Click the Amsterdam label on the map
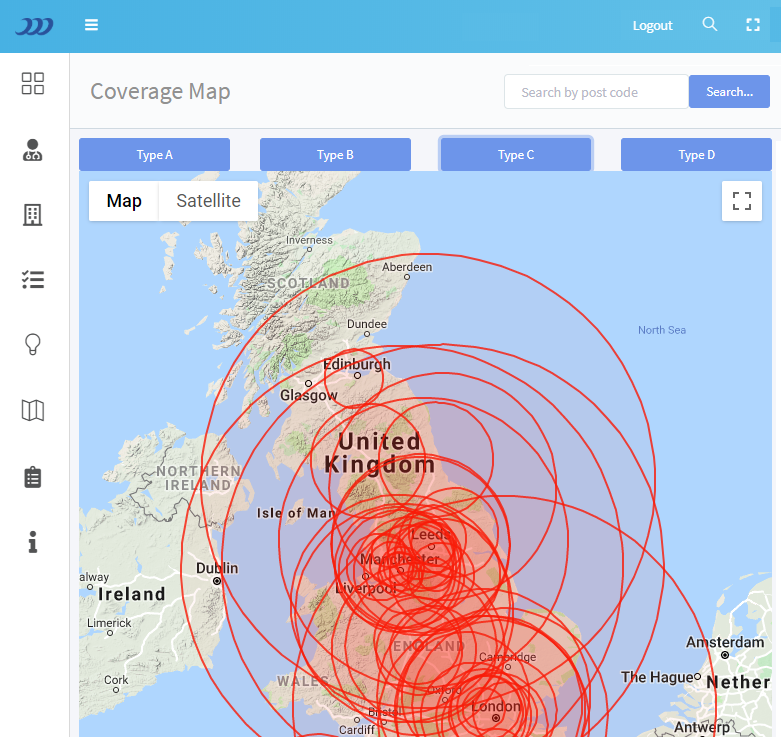Viewport: 781px width, 737px height. (725, 642)
